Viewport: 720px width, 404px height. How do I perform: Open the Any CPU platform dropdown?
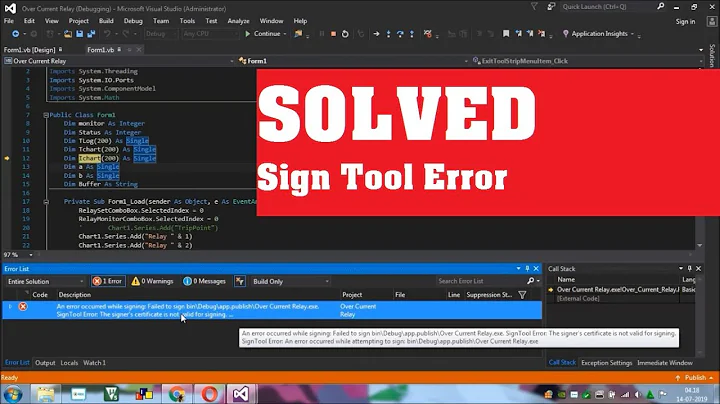click(x=211, y=34)
